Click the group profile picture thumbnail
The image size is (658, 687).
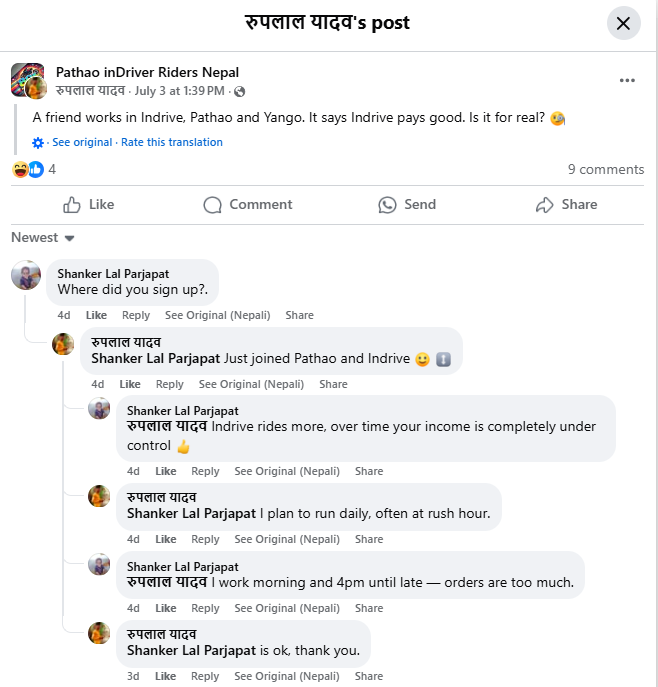click(27, 79)
